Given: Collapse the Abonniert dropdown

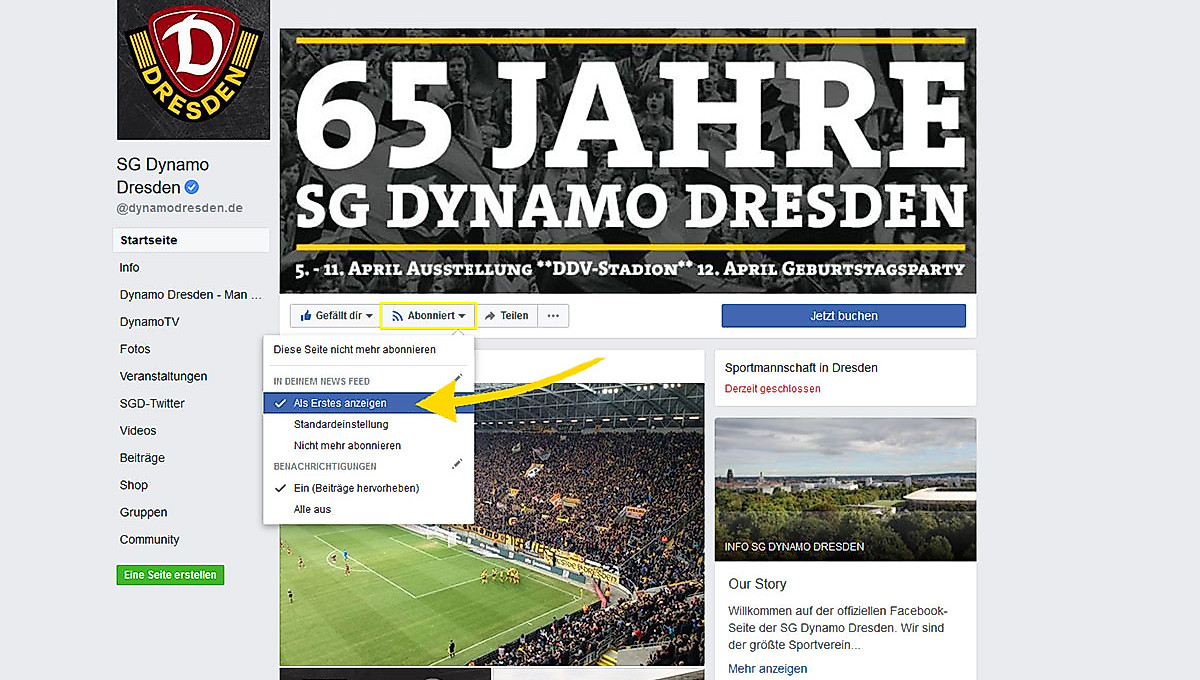Looking at the screenshot, I should [428, 316].
